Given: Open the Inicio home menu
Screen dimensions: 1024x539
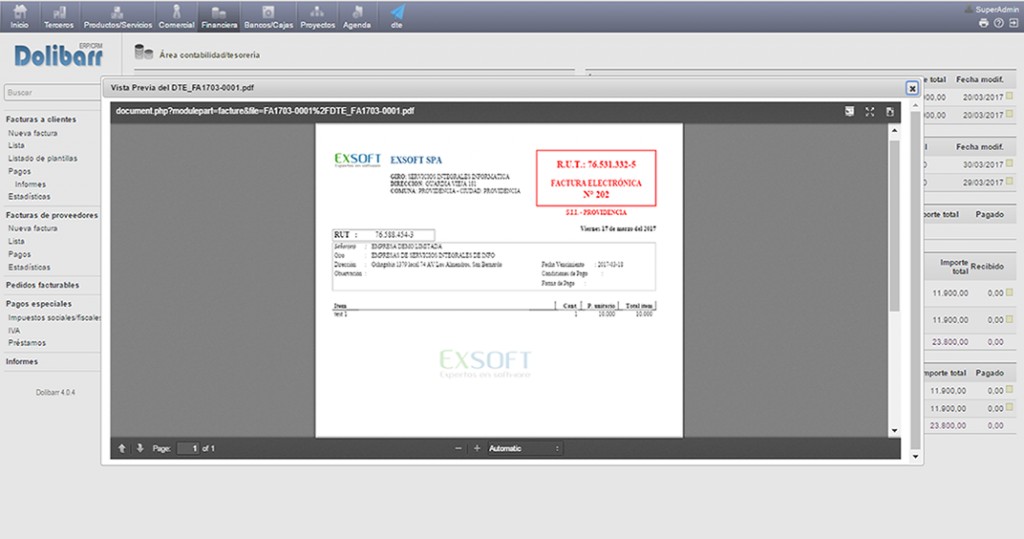Looking at the screenshot, I should click(x=20, y=16).
